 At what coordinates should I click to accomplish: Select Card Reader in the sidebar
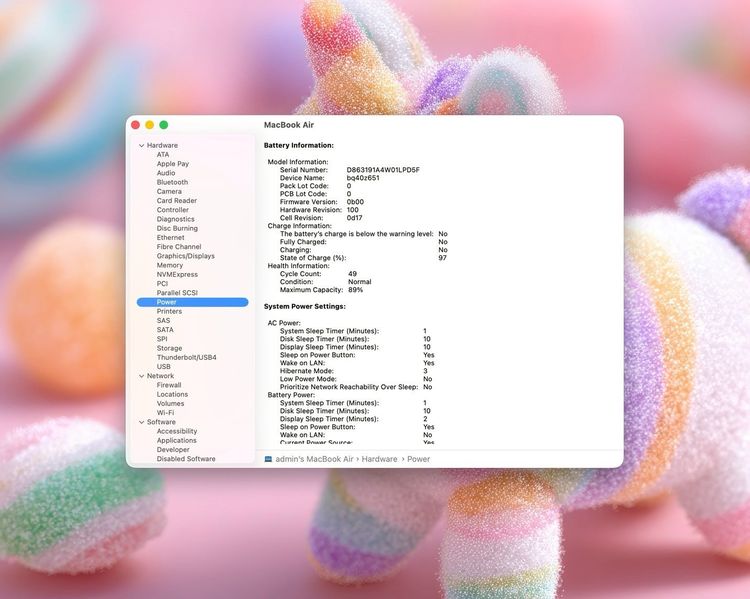[x=176, y=200]
